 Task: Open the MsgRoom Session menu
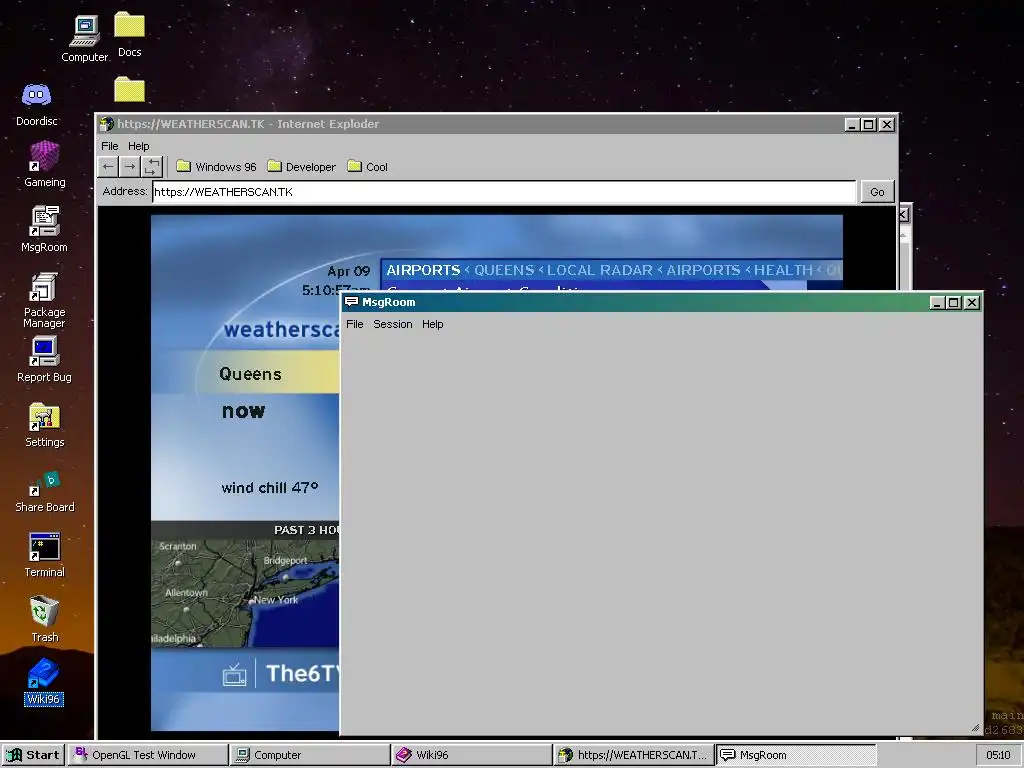(392, 324)
